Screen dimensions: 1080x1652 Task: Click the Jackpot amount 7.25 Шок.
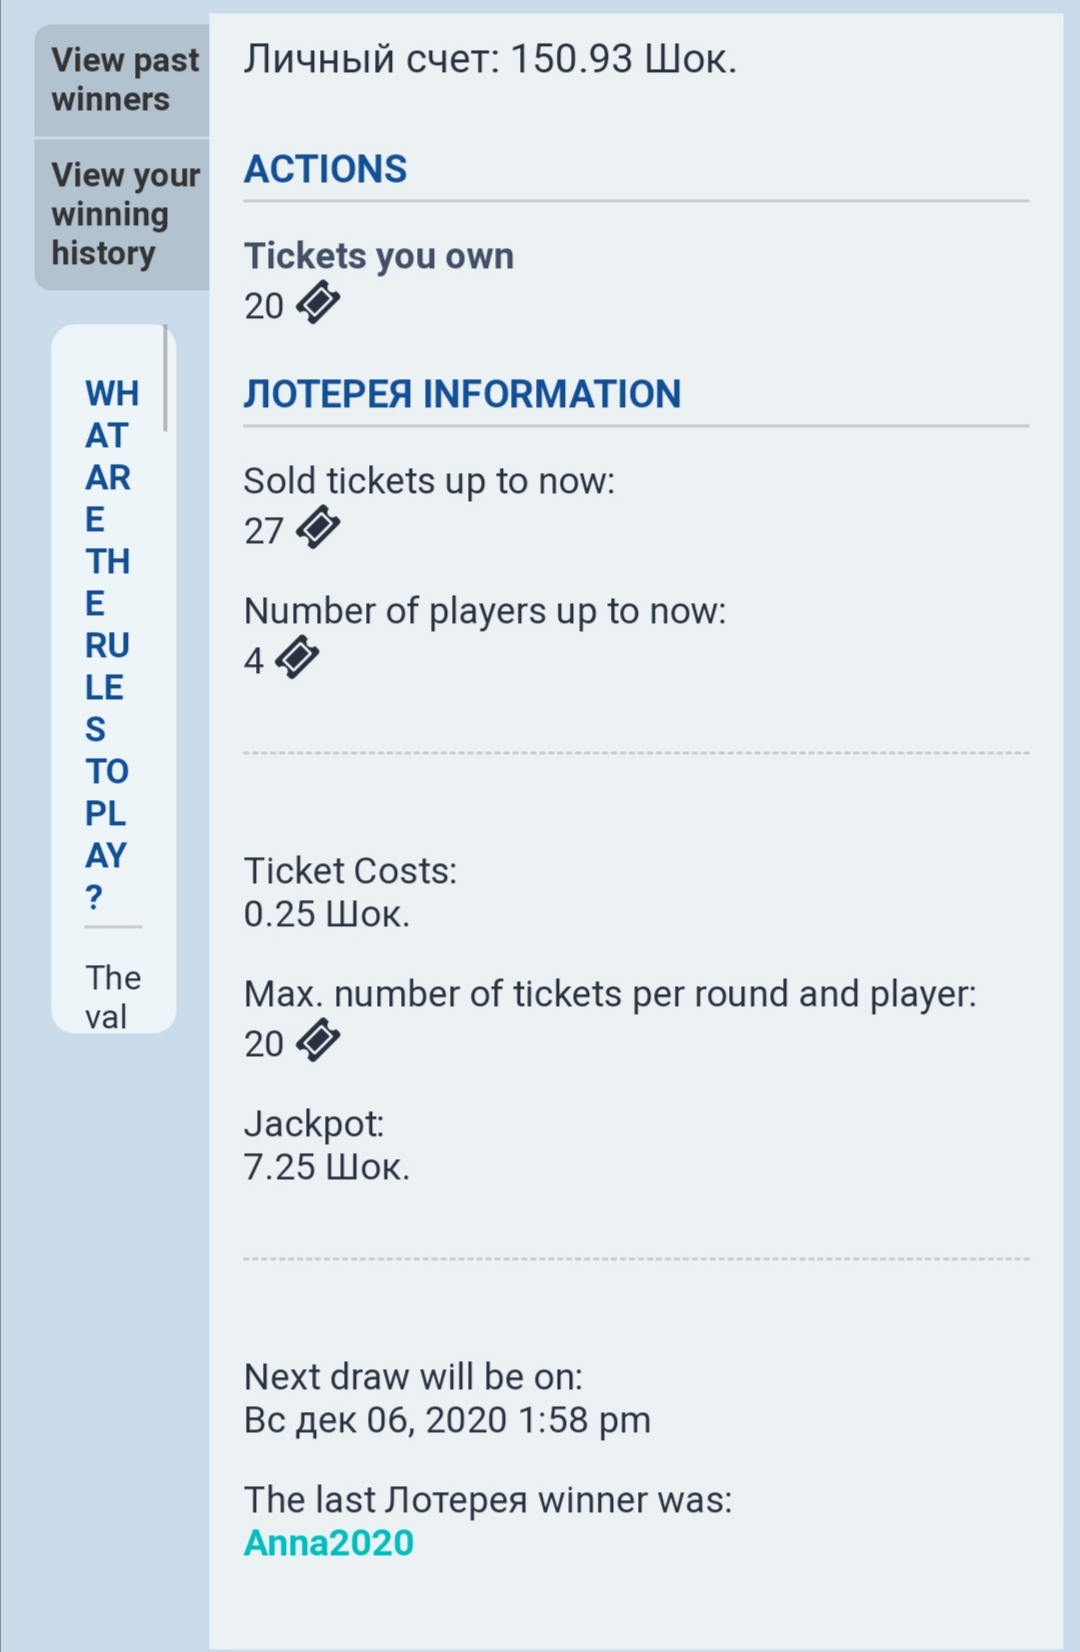(x=327, y=1167)
